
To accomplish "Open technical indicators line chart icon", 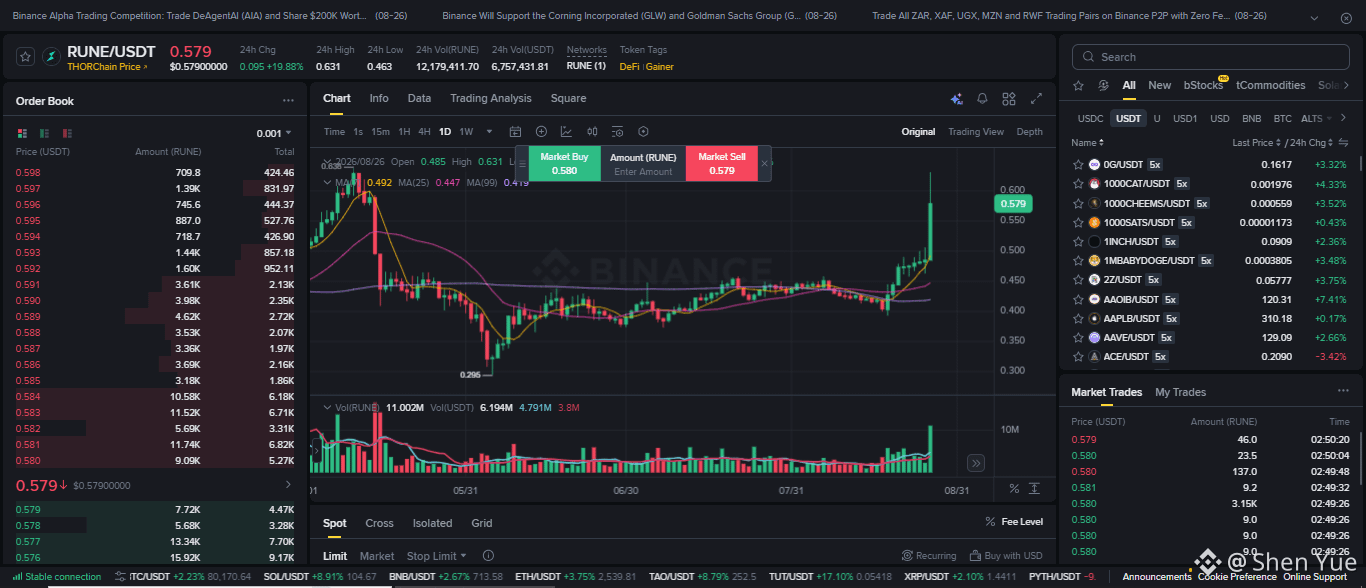I will tap(566, 131).
